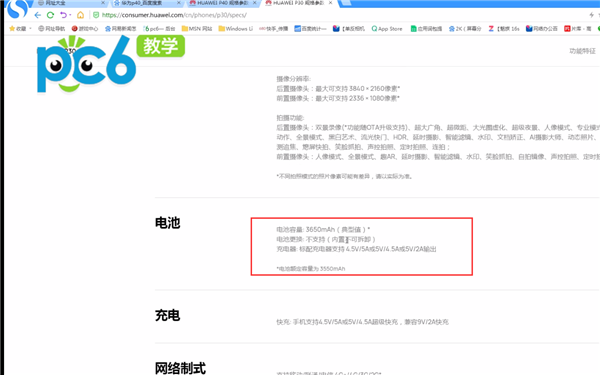Click the 电池 section heading
This screenshot has width=600, height=375.
coord(167,223)
